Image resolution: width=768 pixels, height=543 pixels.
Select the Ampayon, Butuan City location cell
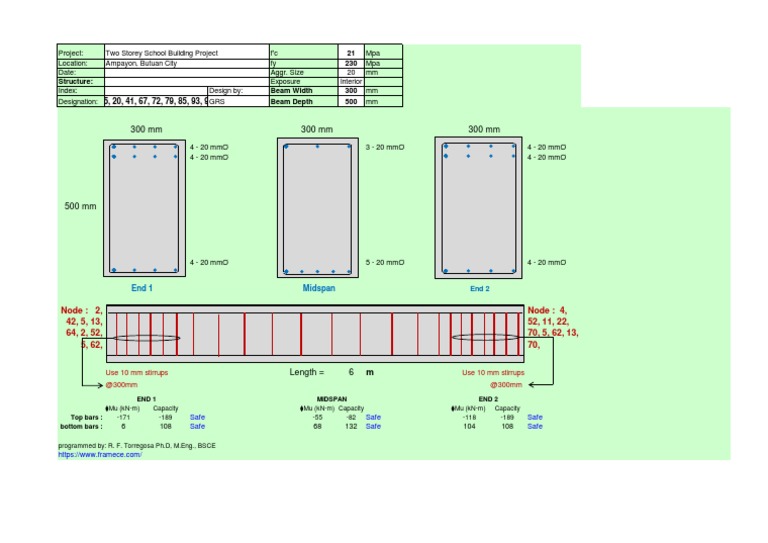click(x=187, y=64)
